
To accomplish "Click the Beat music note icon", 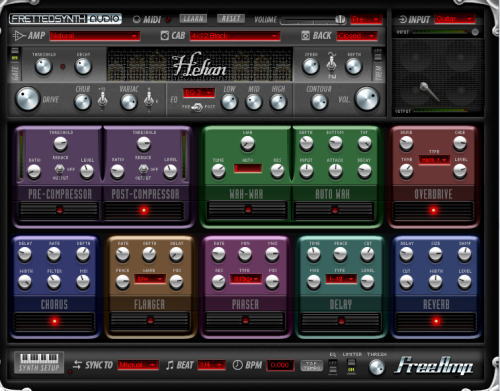I will [x=169, y=365].
